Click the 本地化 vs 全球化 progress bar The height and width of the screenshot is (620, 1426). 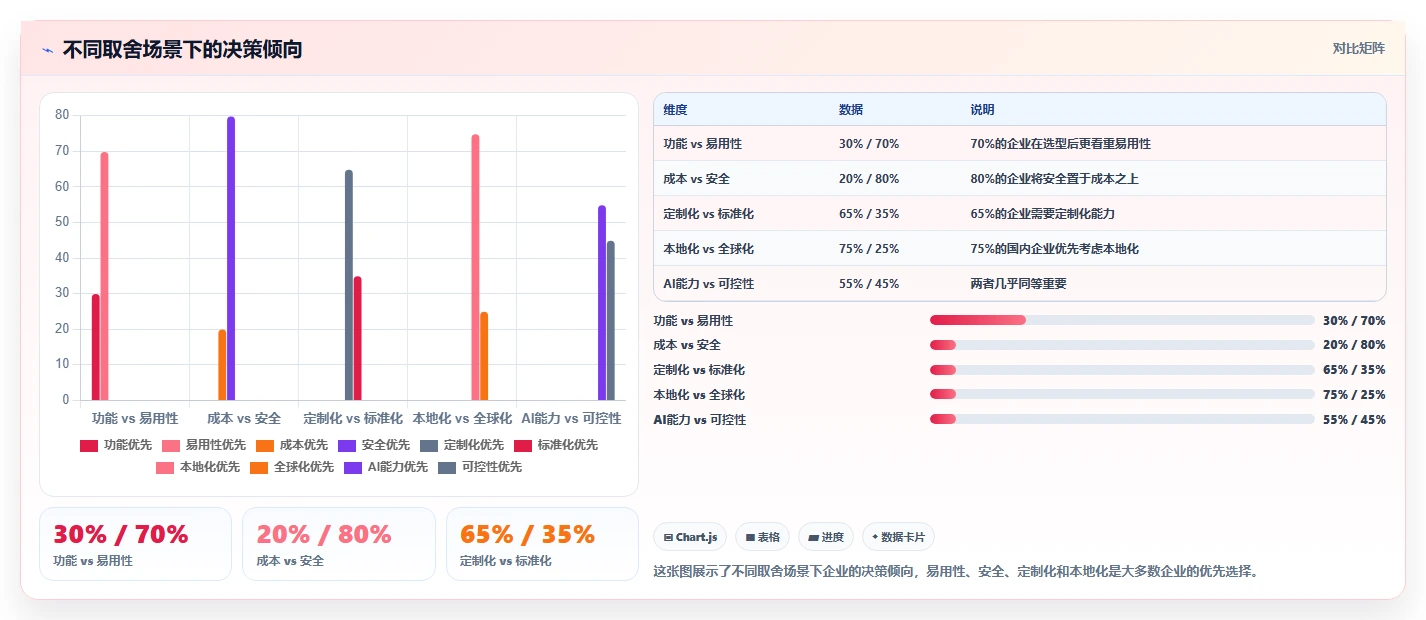[x=1122, y=395]
